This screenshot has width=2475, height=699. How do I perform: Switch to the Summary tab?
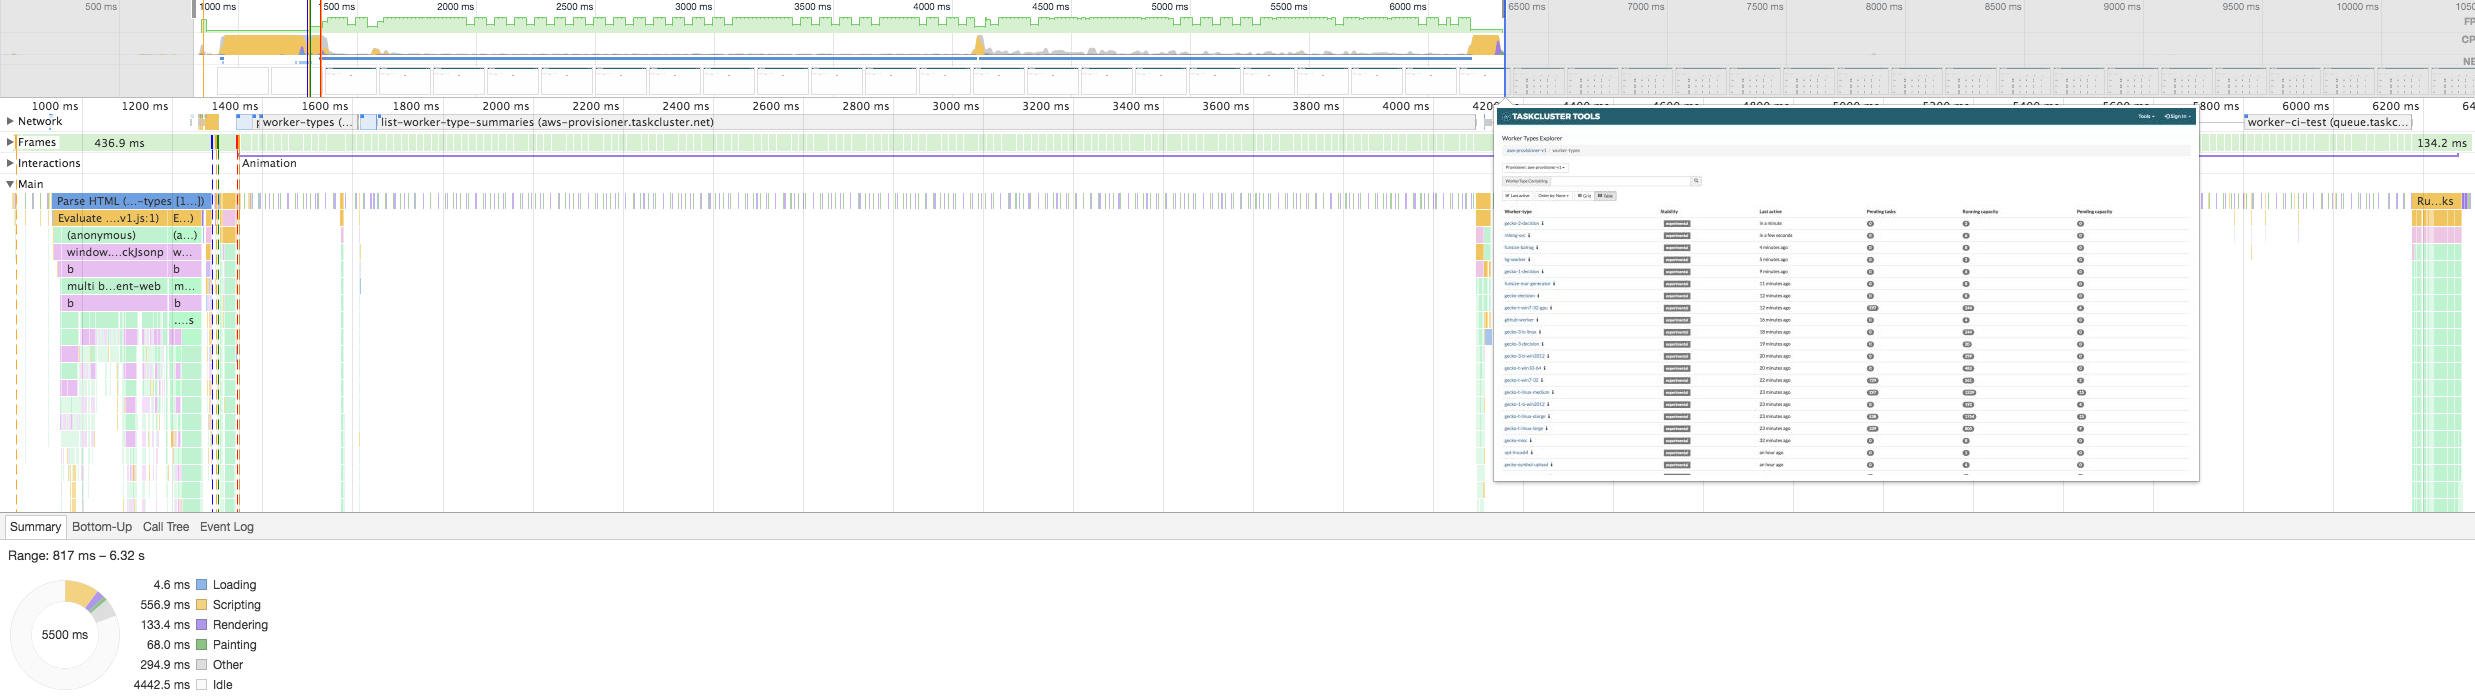coord(35,527)
